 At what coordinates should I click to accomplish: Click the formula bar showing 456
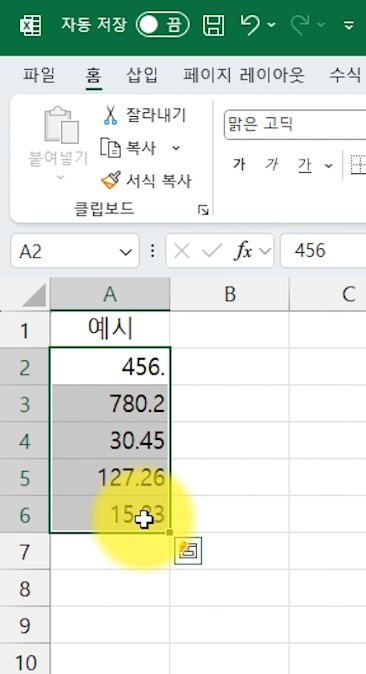click(x=323, y=251)
